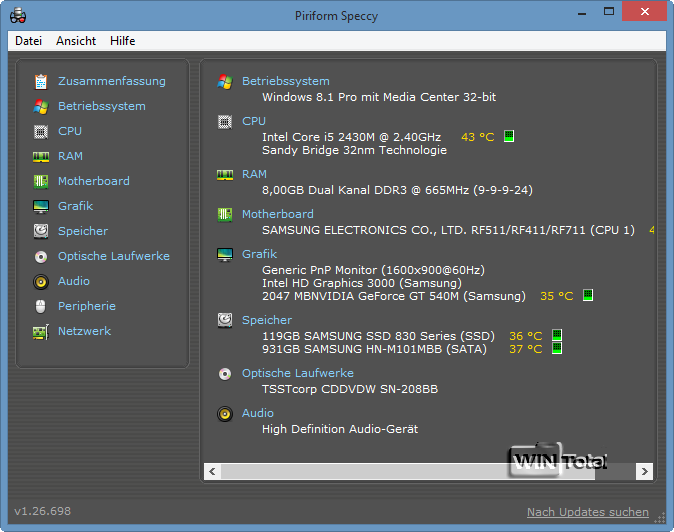
Task: Click the High Definition Audio-Gerät text
Action: click(x=340, y=429)
